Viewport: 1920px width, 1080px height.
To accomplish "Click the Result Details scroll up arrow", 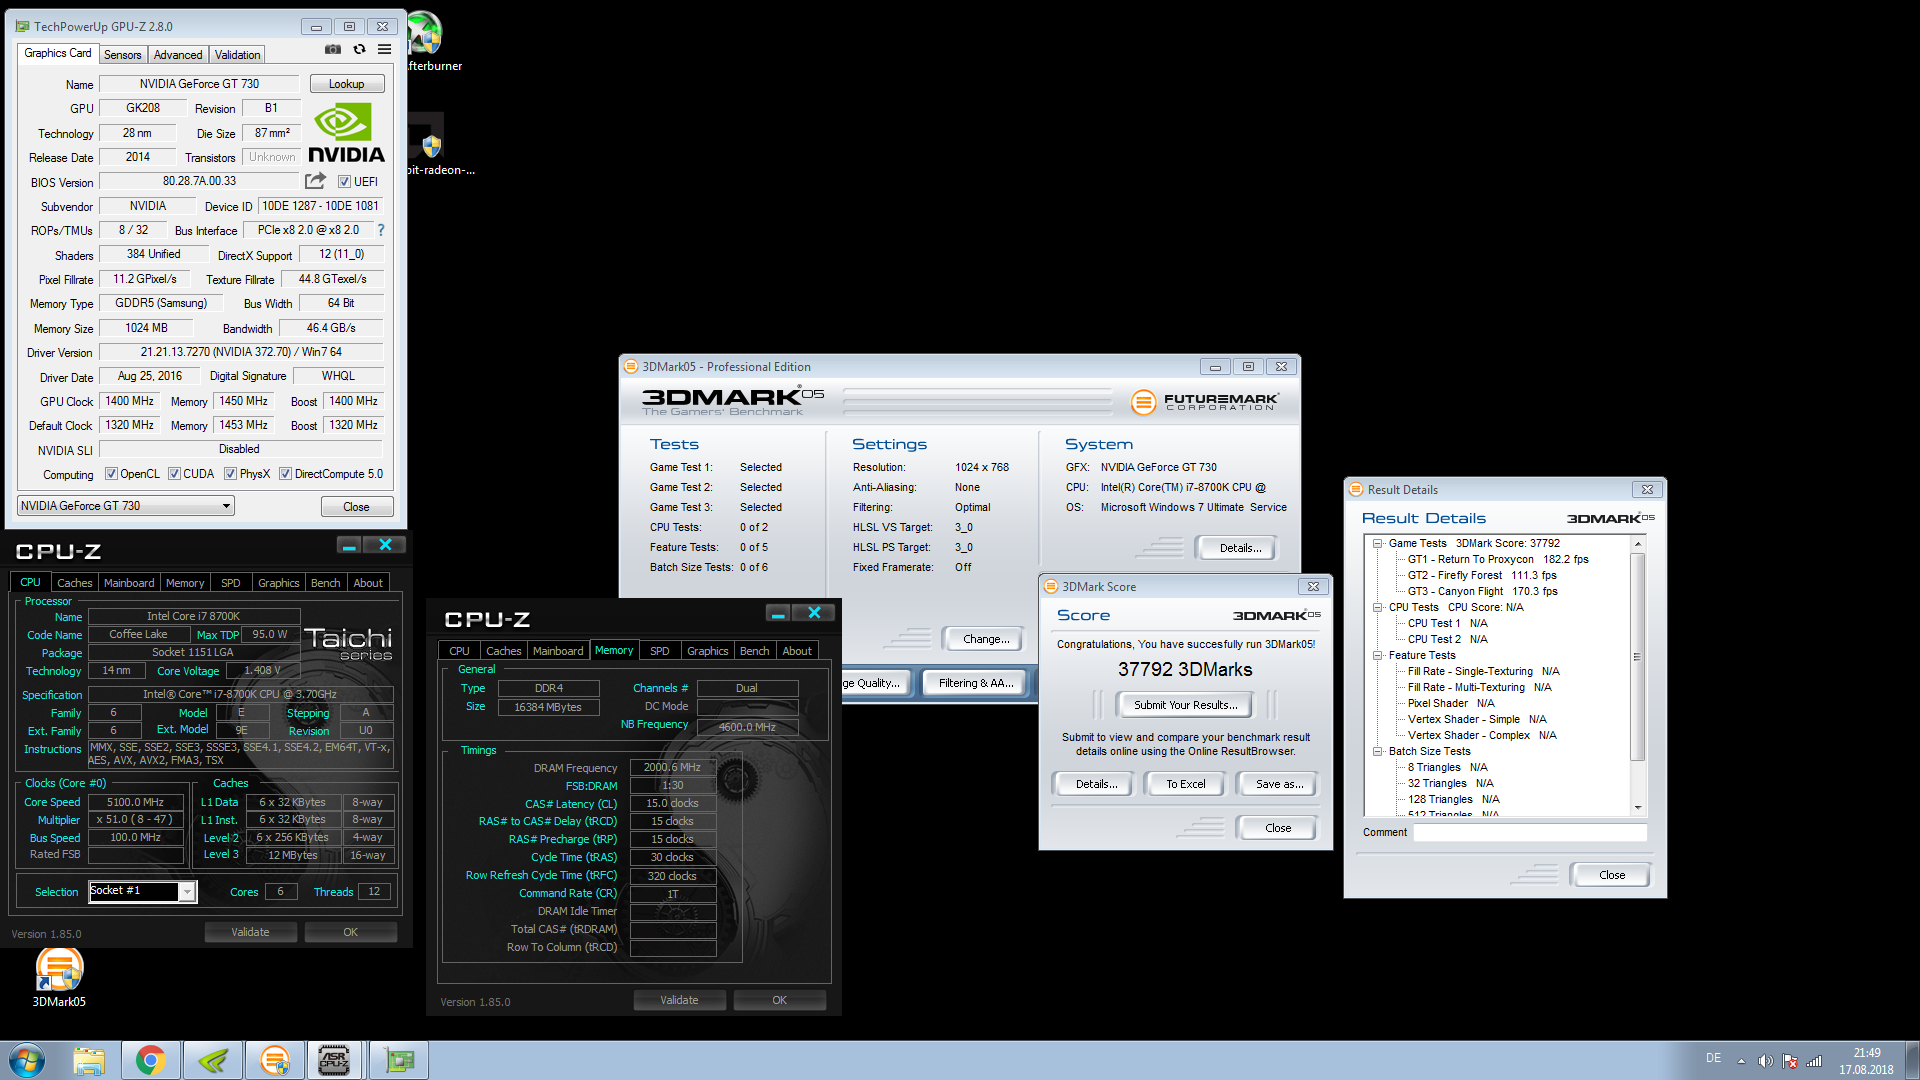I will pos(1637,544).
